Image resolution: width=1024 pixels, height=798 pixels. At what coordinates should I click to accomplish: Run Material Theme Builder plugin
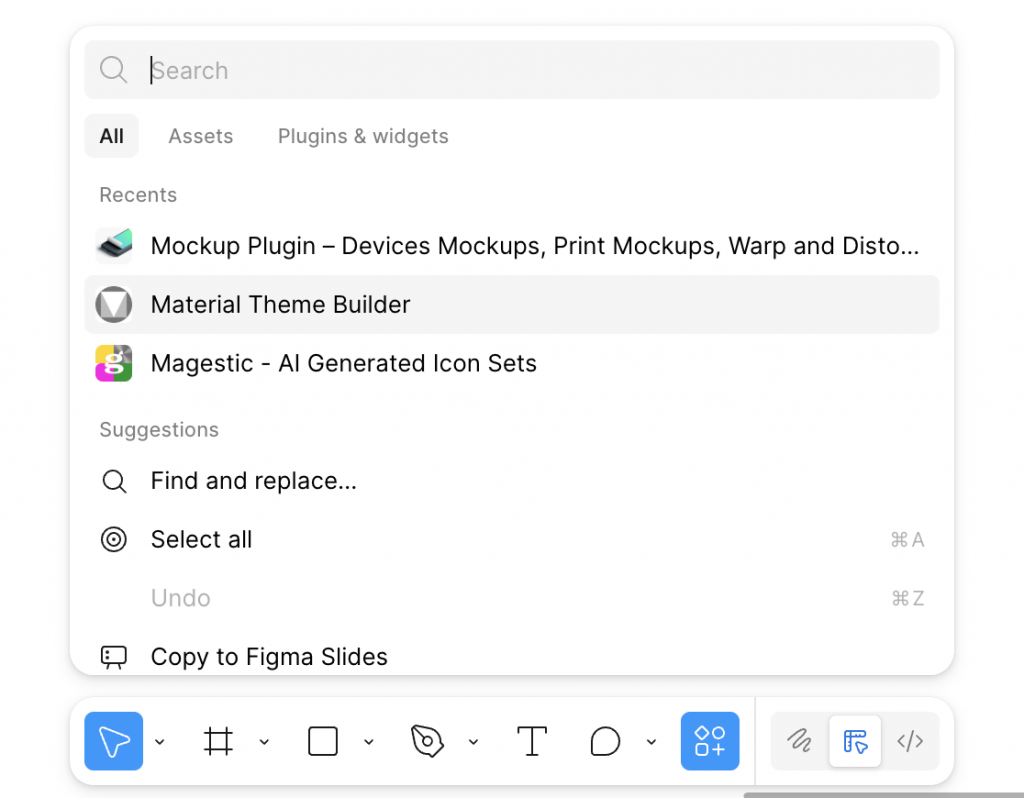coord(280,305)
